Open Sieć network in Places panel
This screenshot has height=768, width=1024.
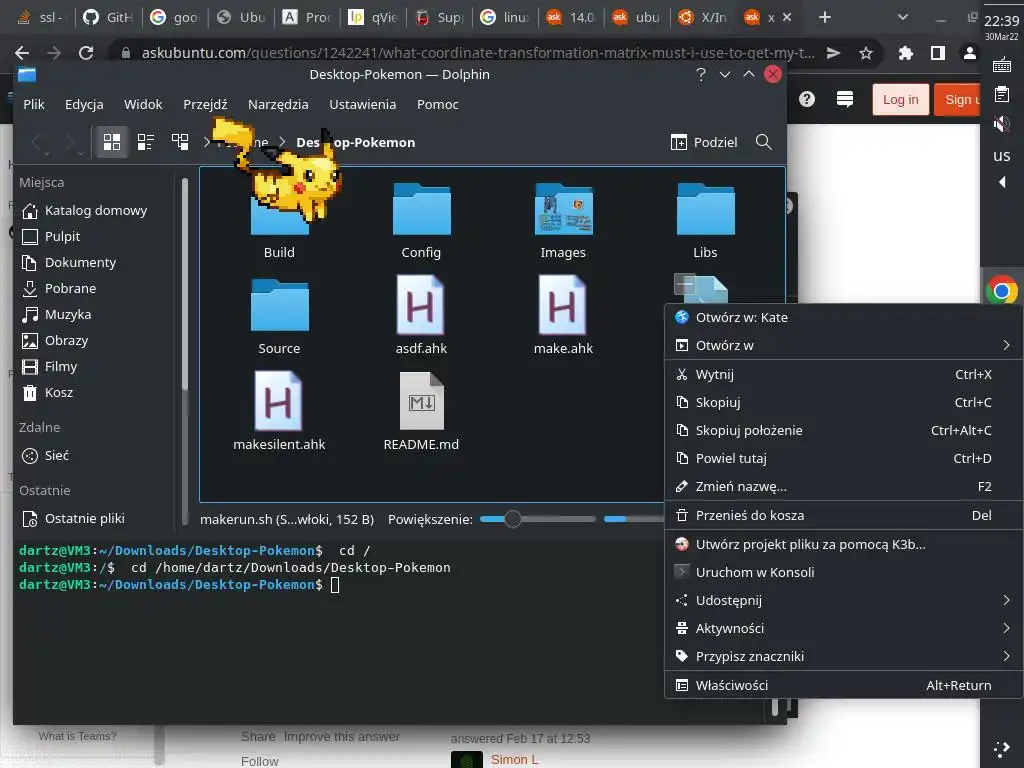[95, 455]
